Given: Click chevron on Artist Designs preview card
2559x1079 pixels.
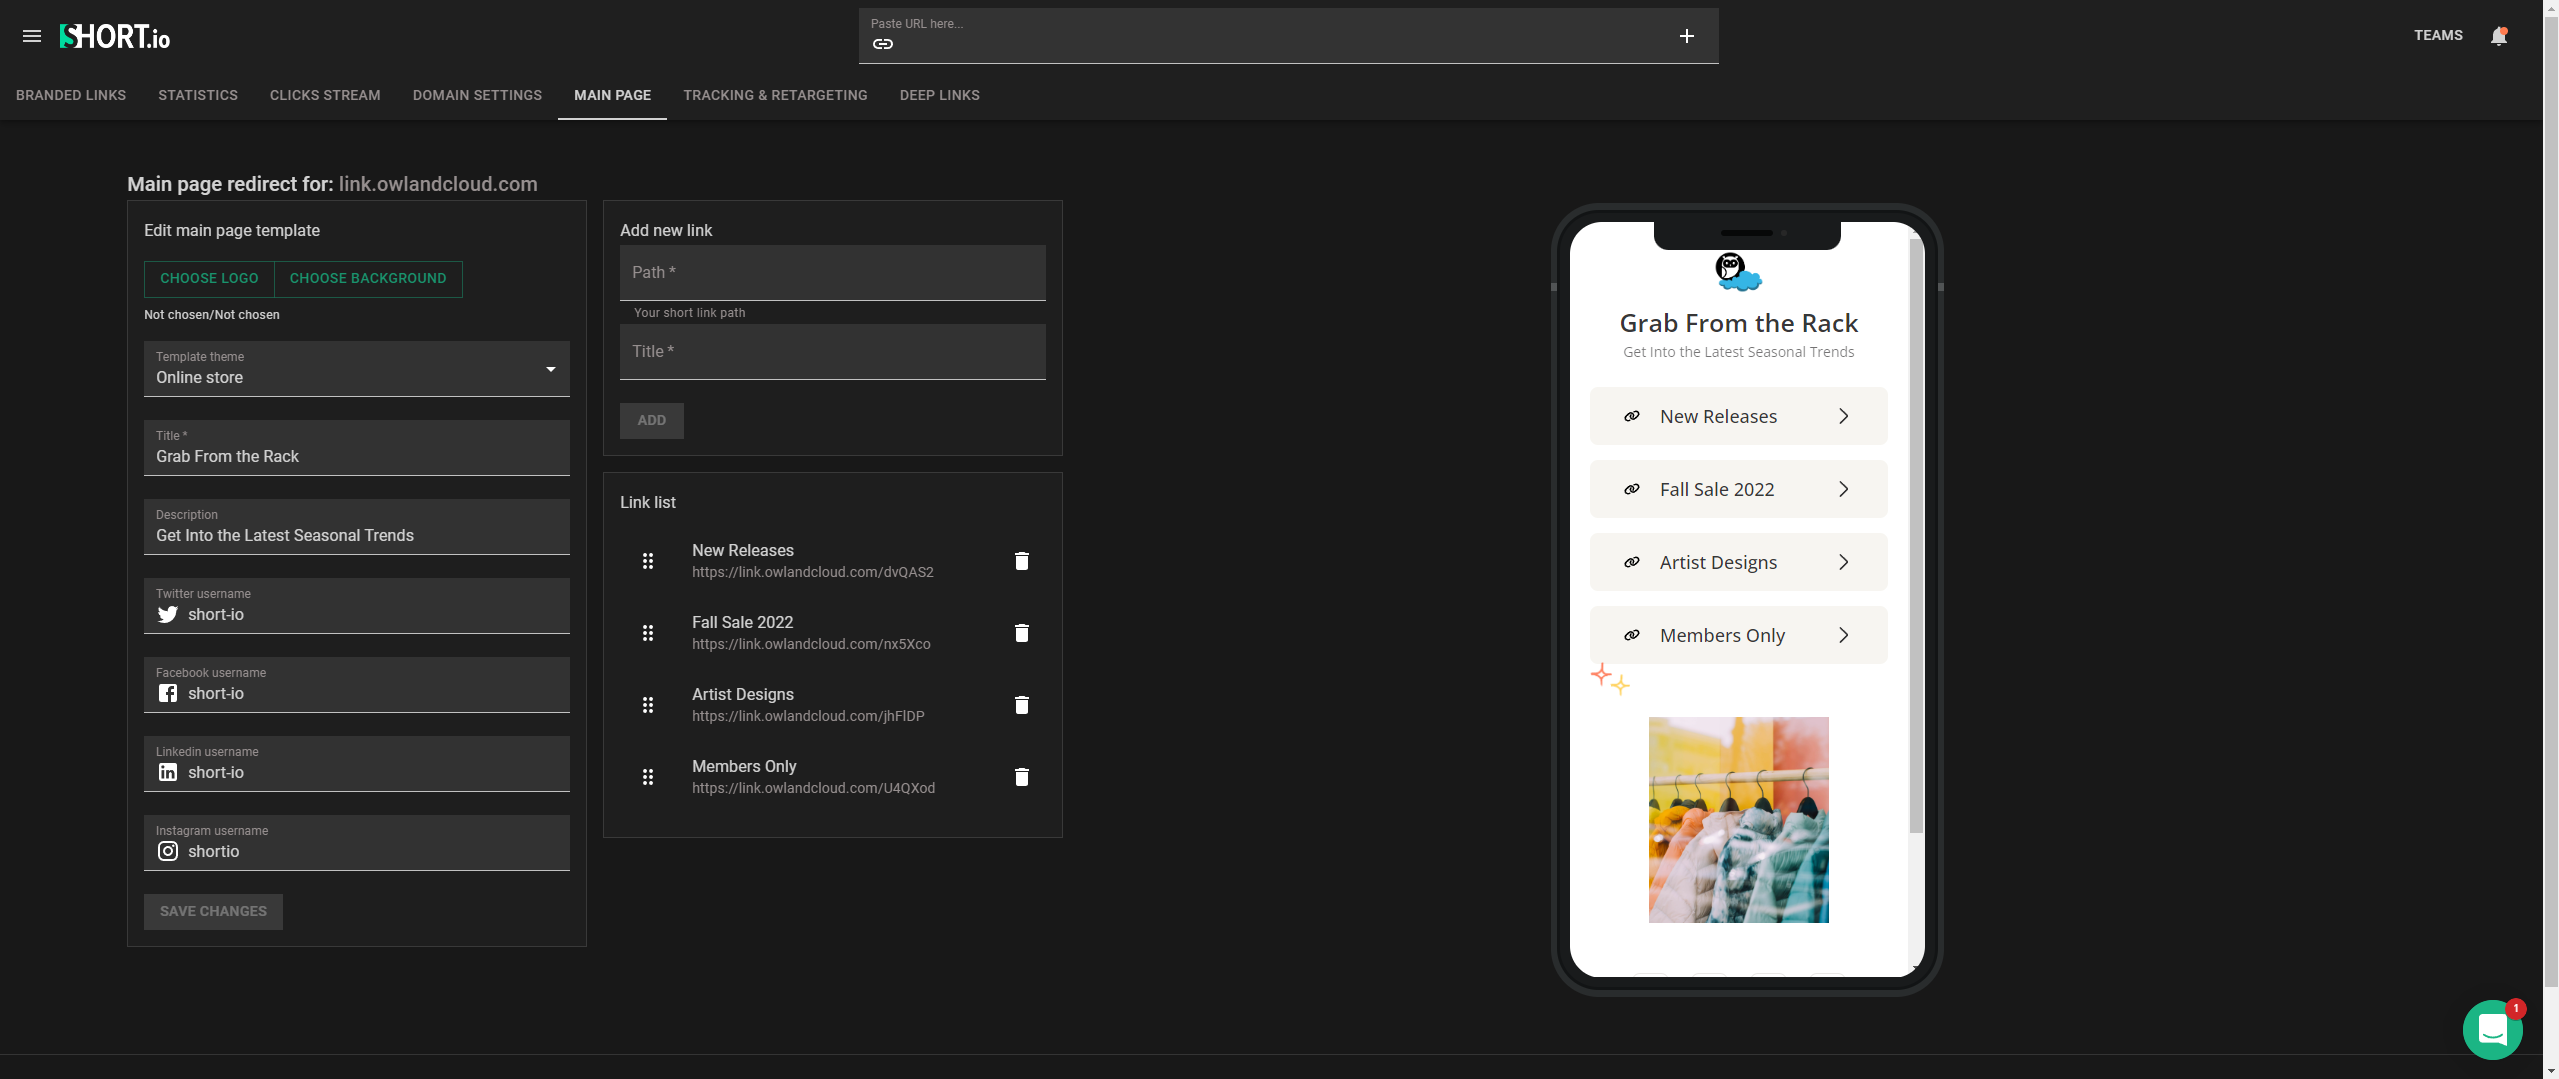Looking at the screenshot, I should [1843, 562].
